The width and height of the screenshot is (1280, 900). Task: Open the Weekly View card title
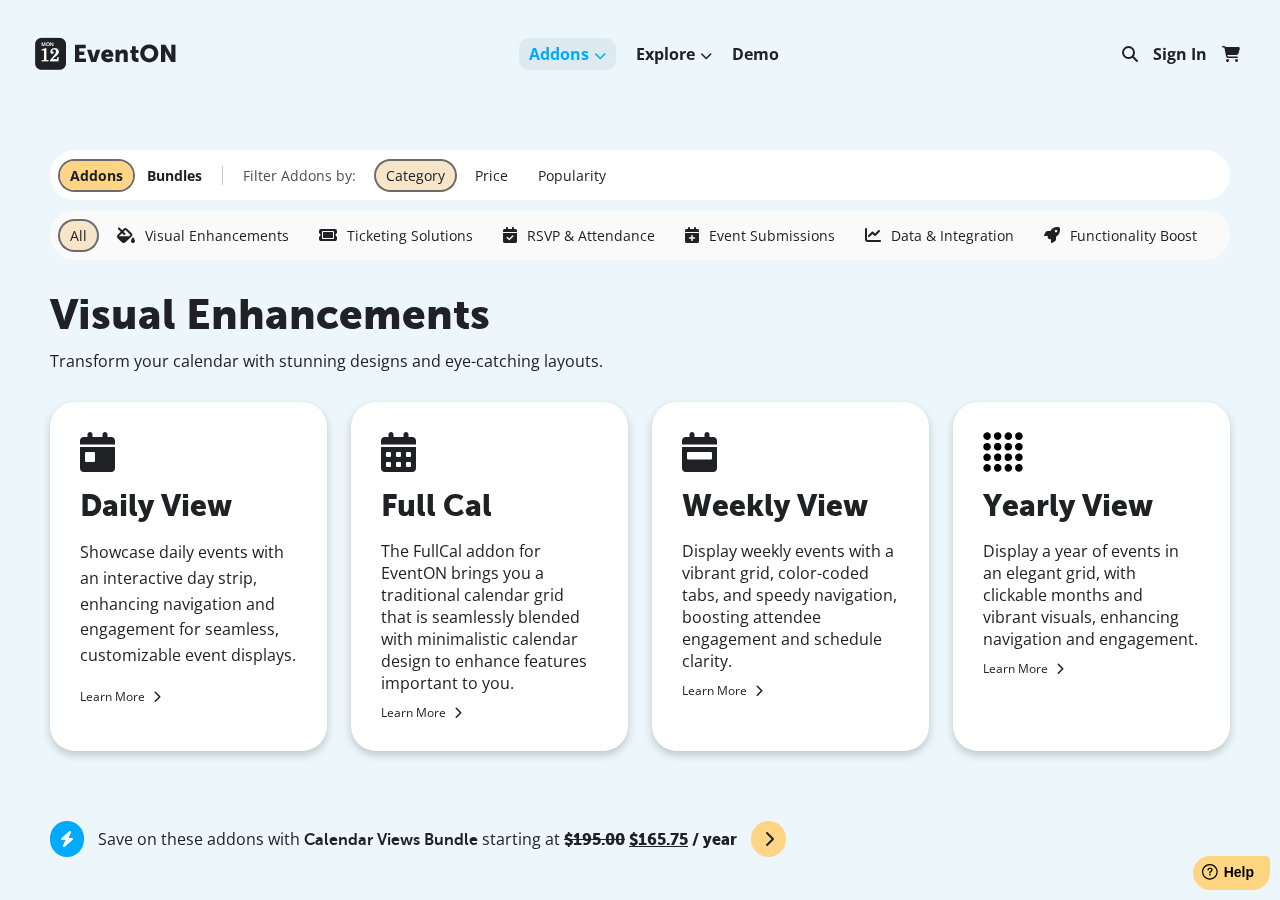[775, 505]
